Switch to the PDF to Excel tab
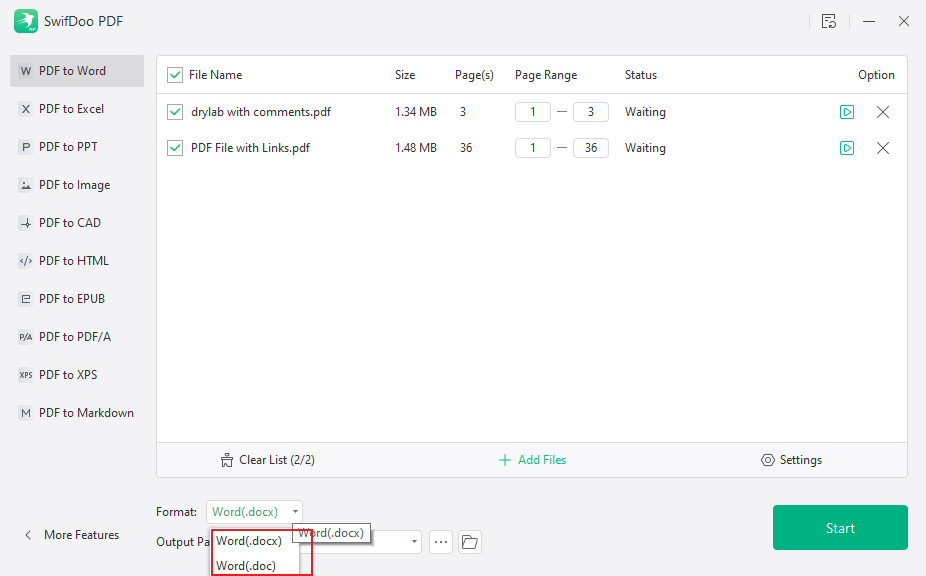This screenshot has height=576, width=926. click(76, 108)
